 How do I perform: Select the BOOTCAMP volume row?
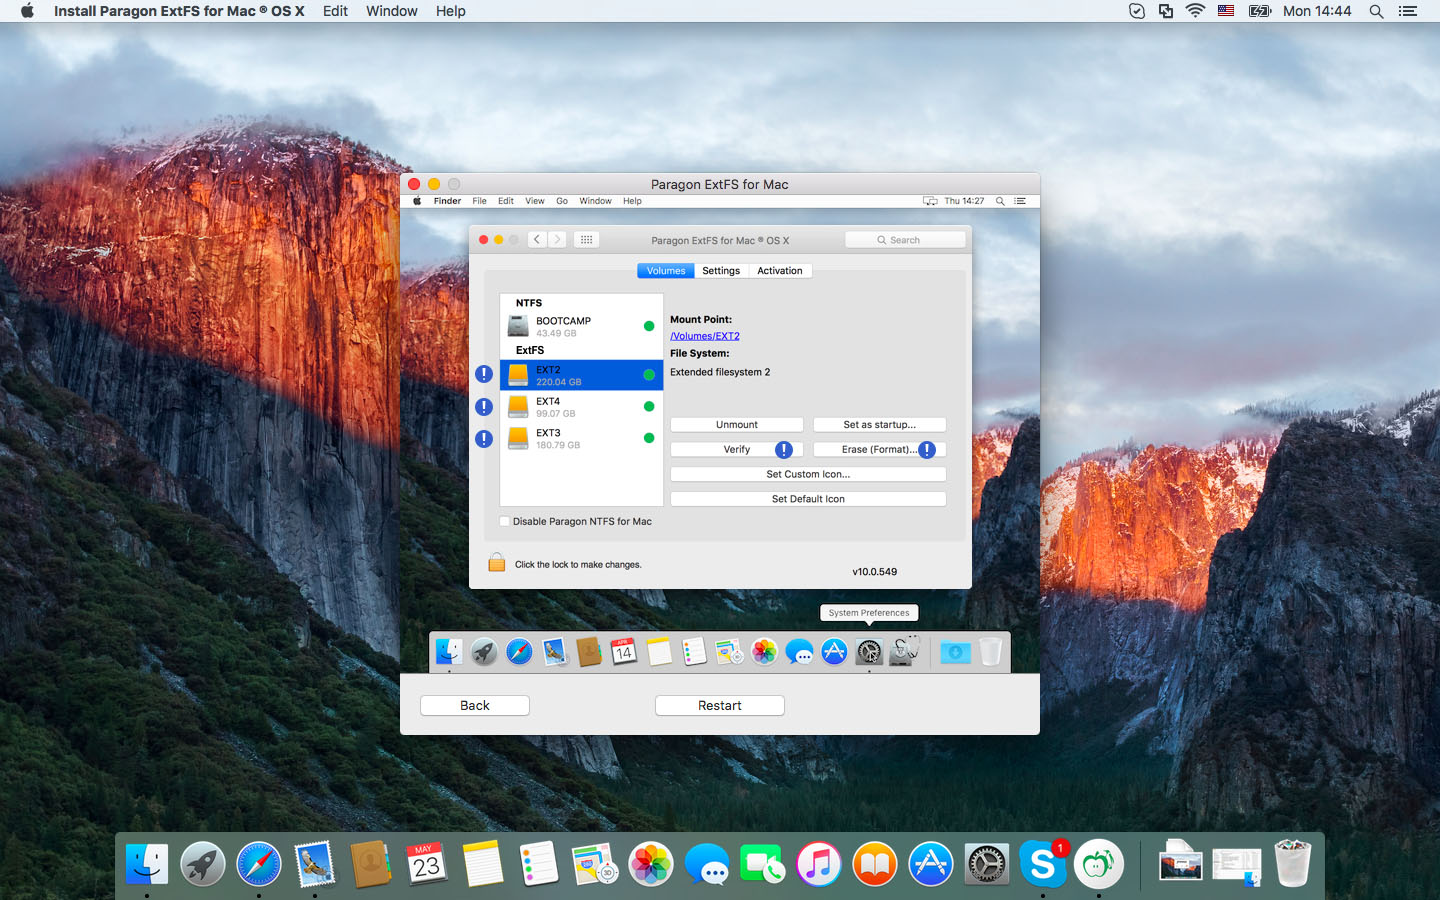[581, 326]
